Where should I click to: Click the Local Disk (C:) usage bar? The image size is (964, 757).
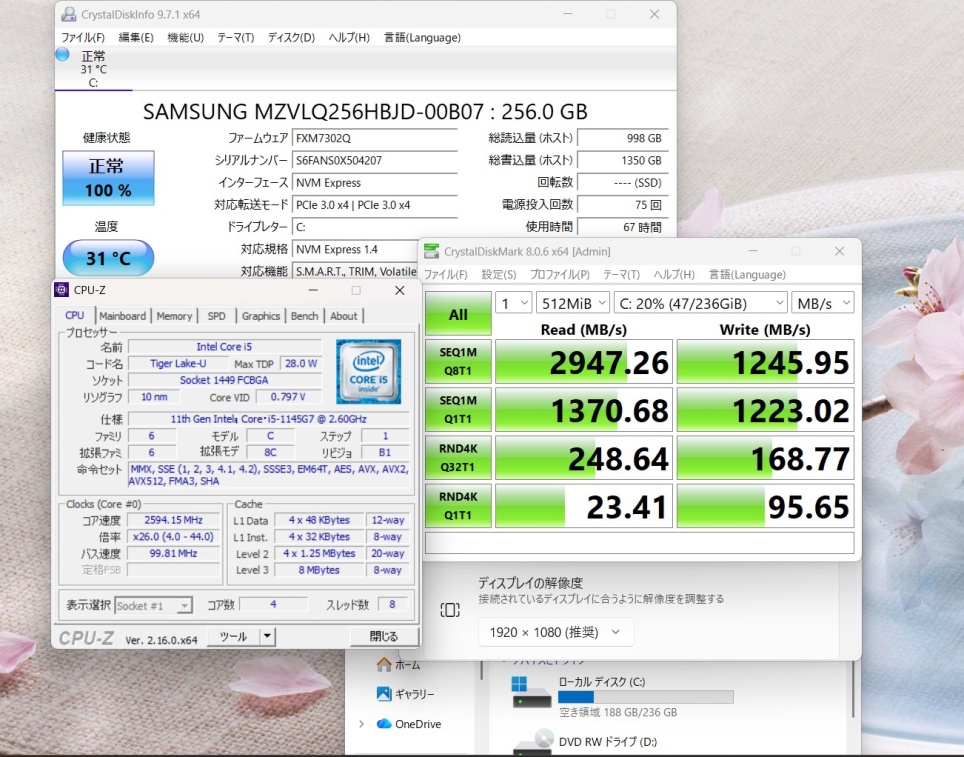(646, 697)
